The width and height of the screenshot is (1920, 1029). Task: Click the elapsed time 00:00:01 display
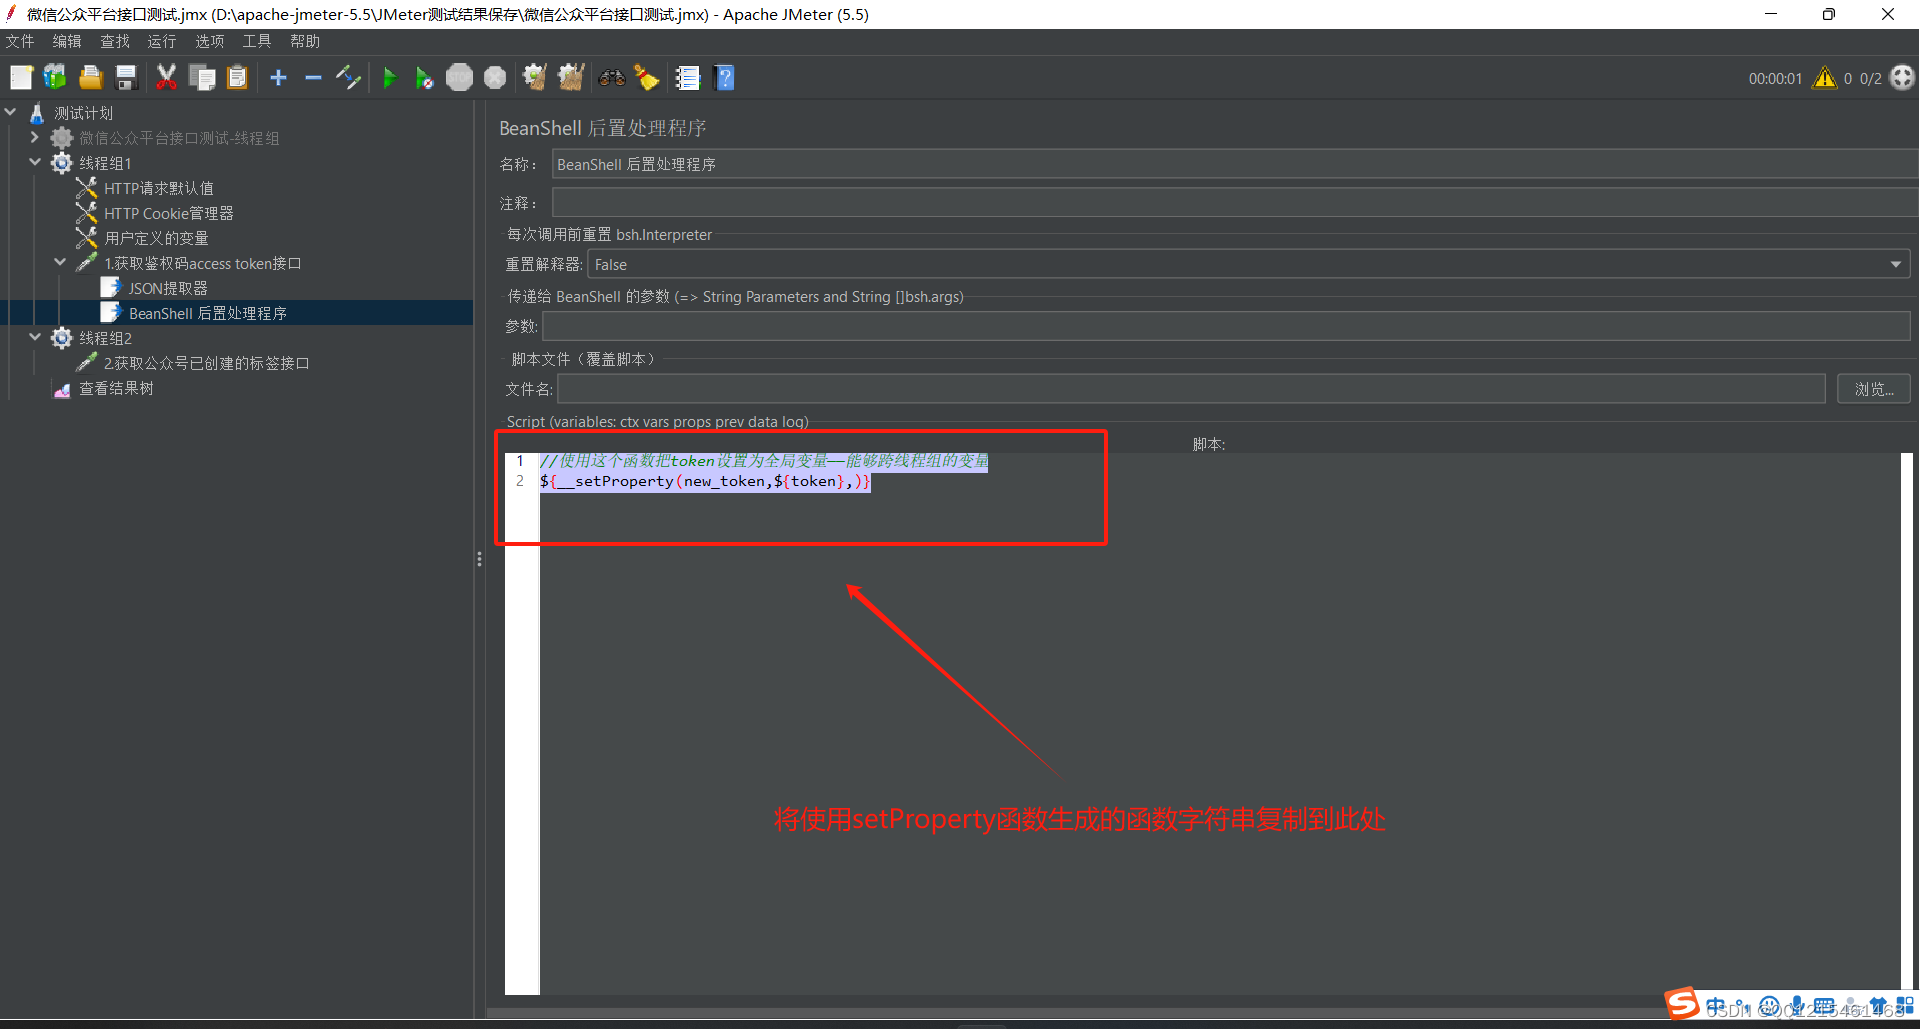pyautogui.click(x=1775, y=78)
